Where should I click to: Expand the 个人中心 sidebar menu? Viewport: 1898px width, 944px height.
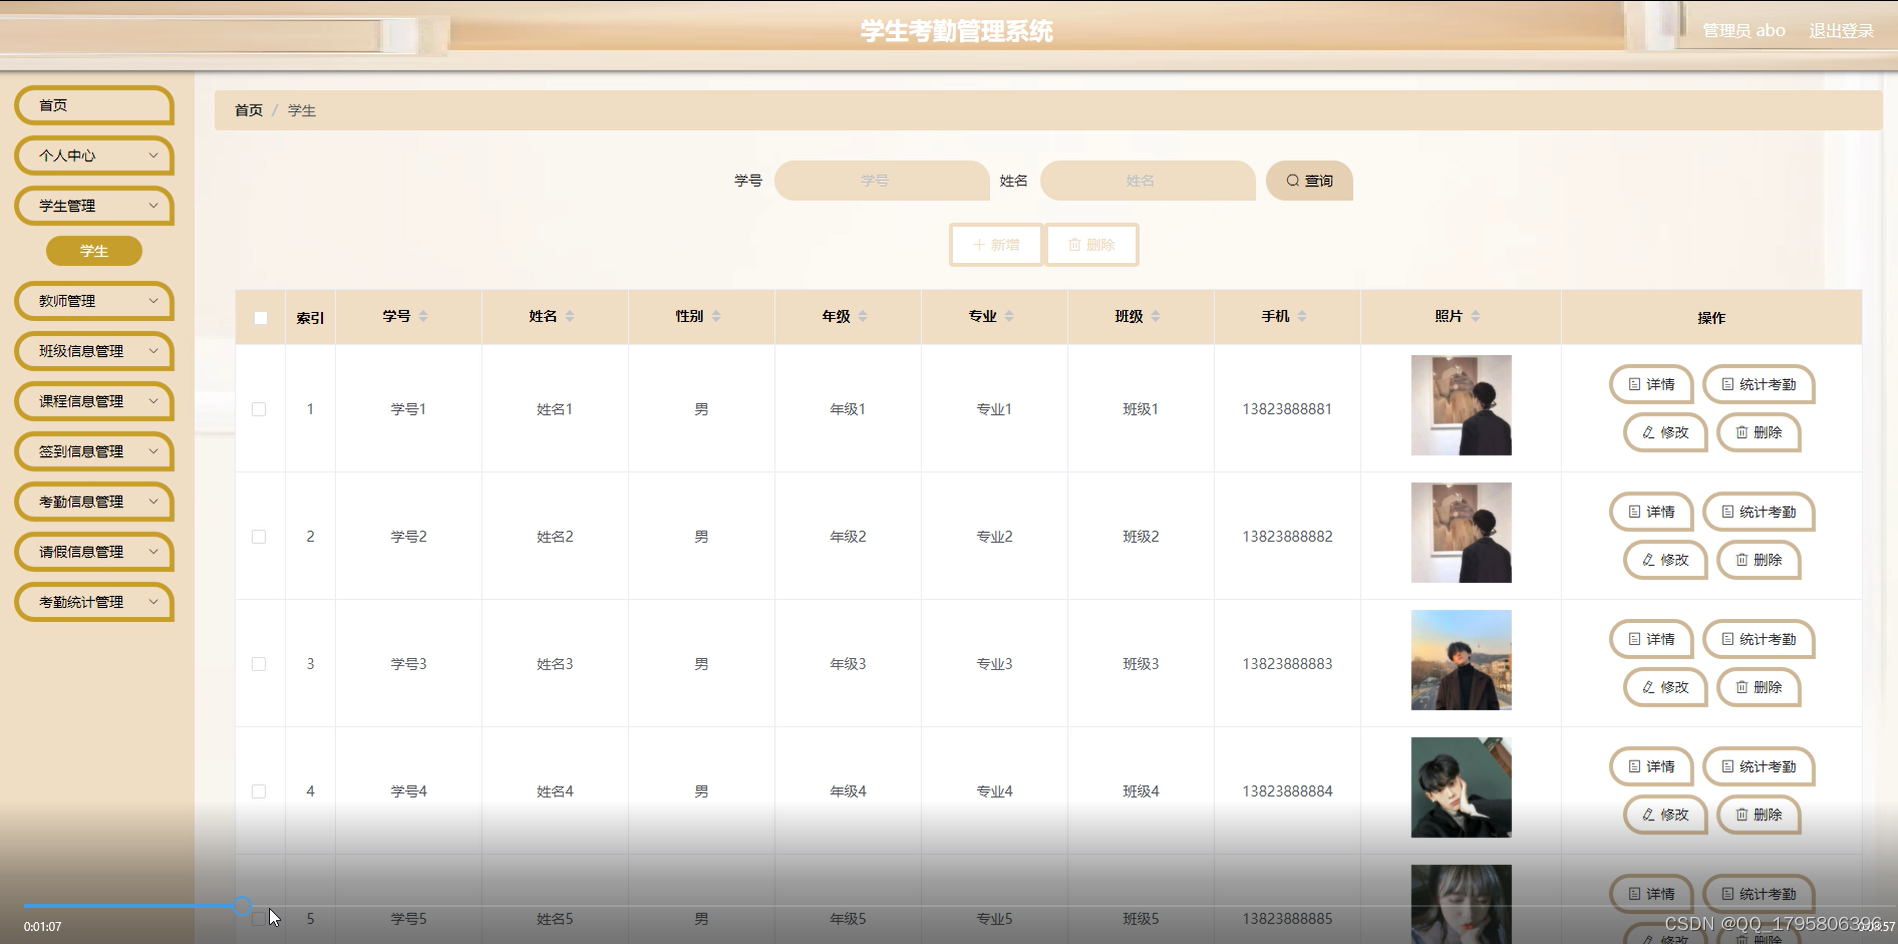94,155
